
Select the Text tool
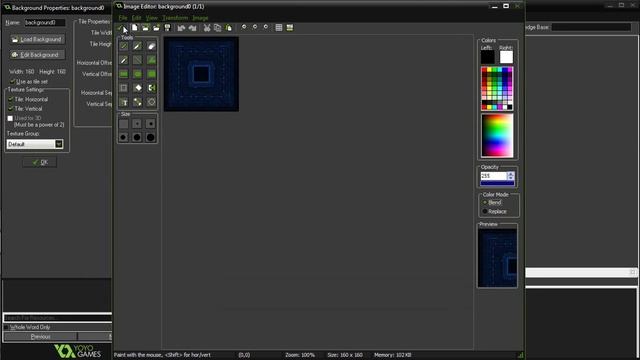(x=124, y=102)
